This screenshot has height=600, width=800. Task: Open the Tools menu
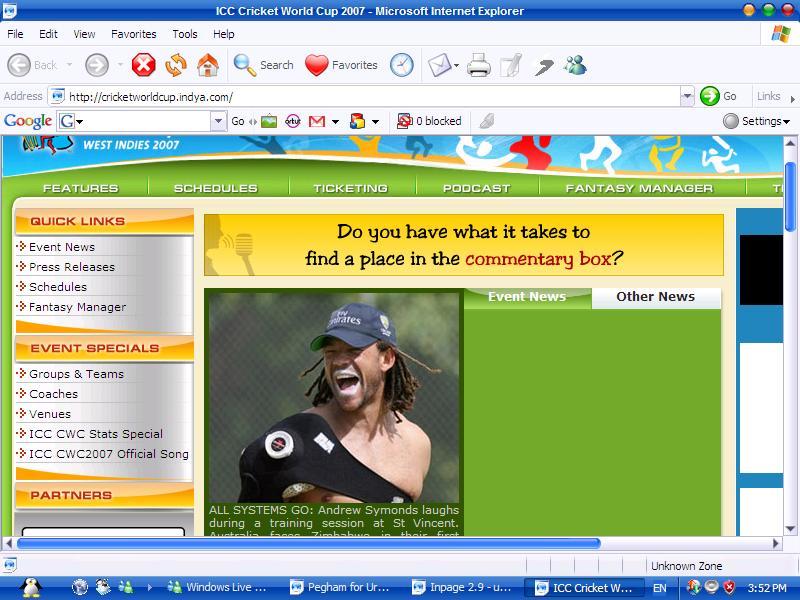[185, 34]
